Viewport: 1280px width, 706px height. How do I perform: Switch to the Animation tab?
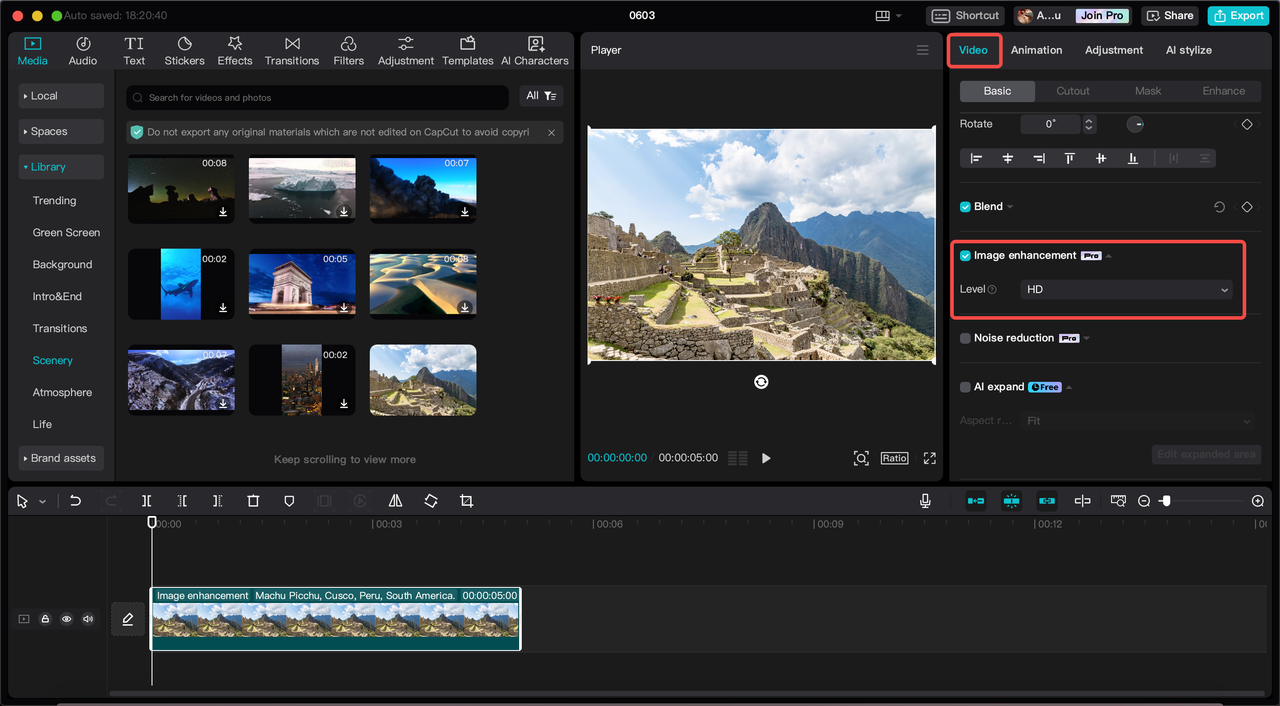(1036, 50)
